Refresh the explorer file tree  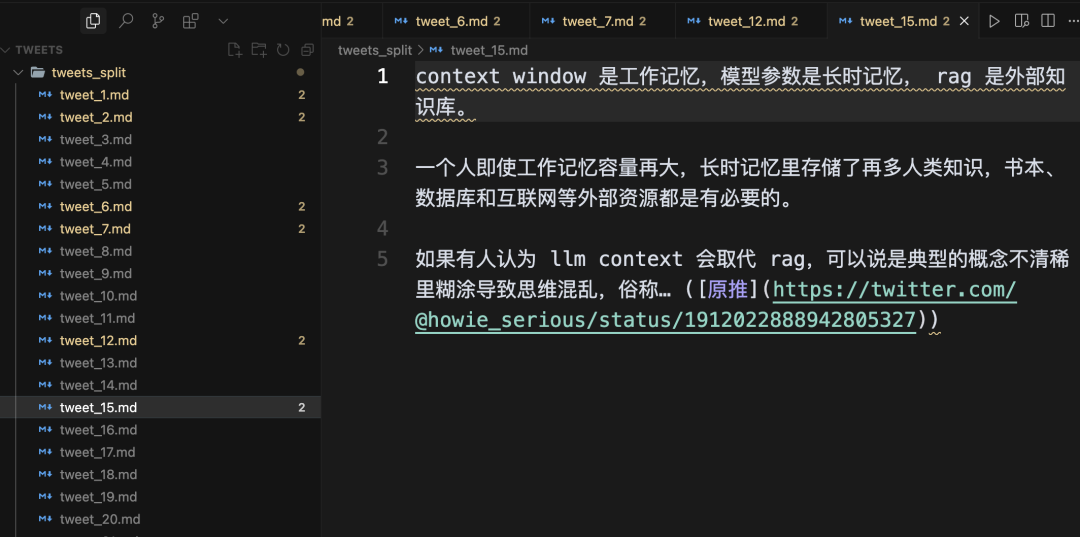[x=283, y=50]
